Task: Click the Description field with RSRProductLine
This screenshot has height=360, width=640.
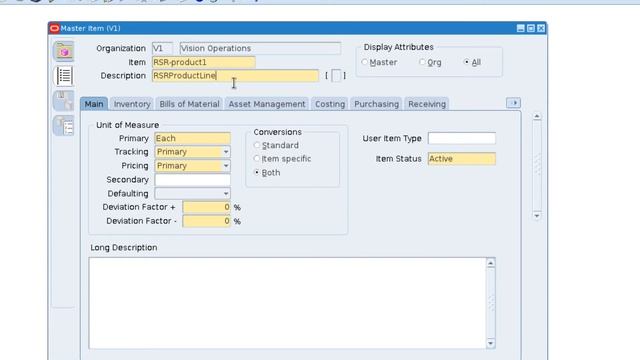Action: [x=236, y=76]
